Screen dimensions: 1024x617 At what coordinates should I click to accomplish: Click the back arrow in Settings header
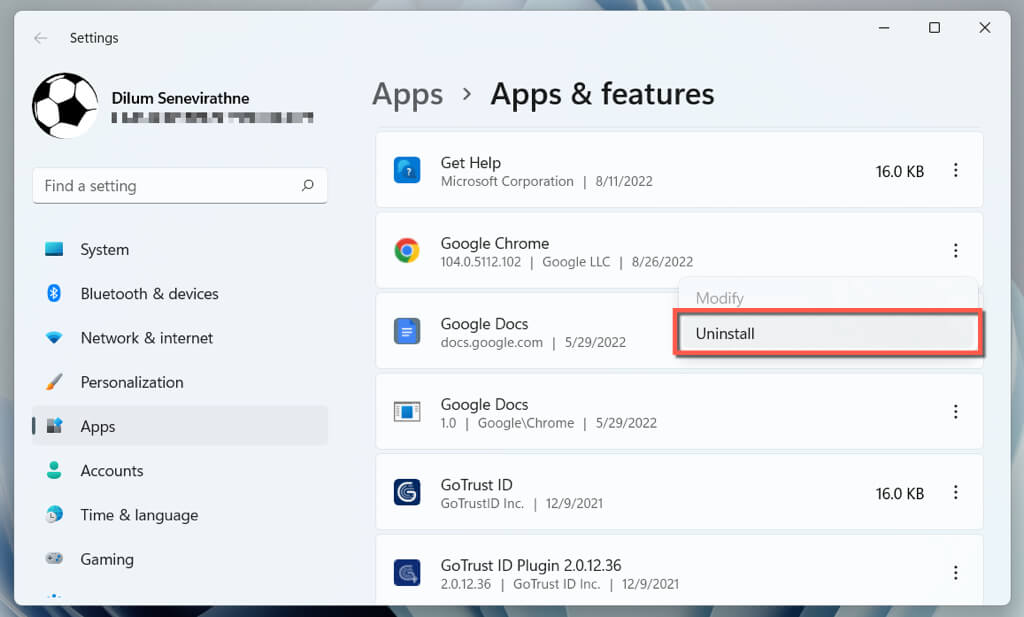pos(40,38)
